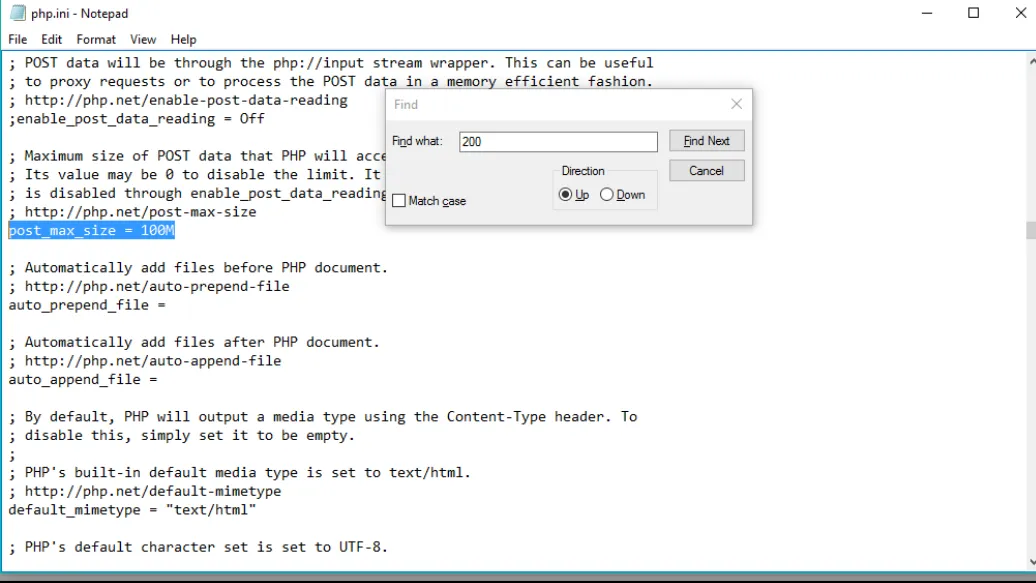Open the Format menu
Image resolution: width=1036 pixels, height=583 pixels.
96,40
